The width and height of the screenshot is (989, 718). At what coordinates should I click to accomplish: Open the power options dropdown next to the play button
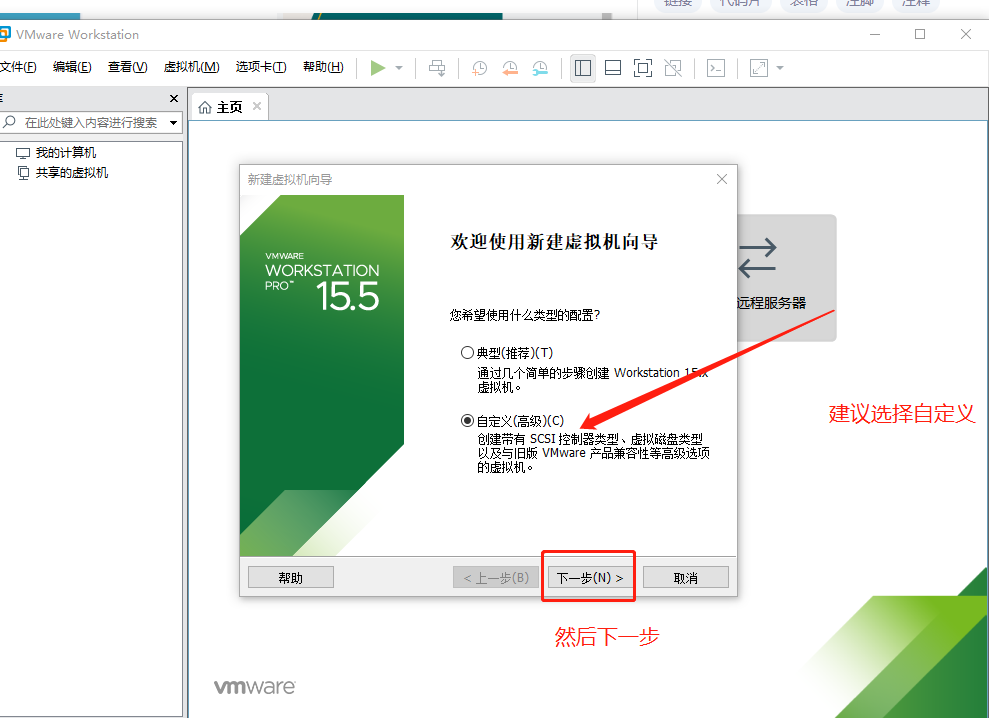coord(399,68)
